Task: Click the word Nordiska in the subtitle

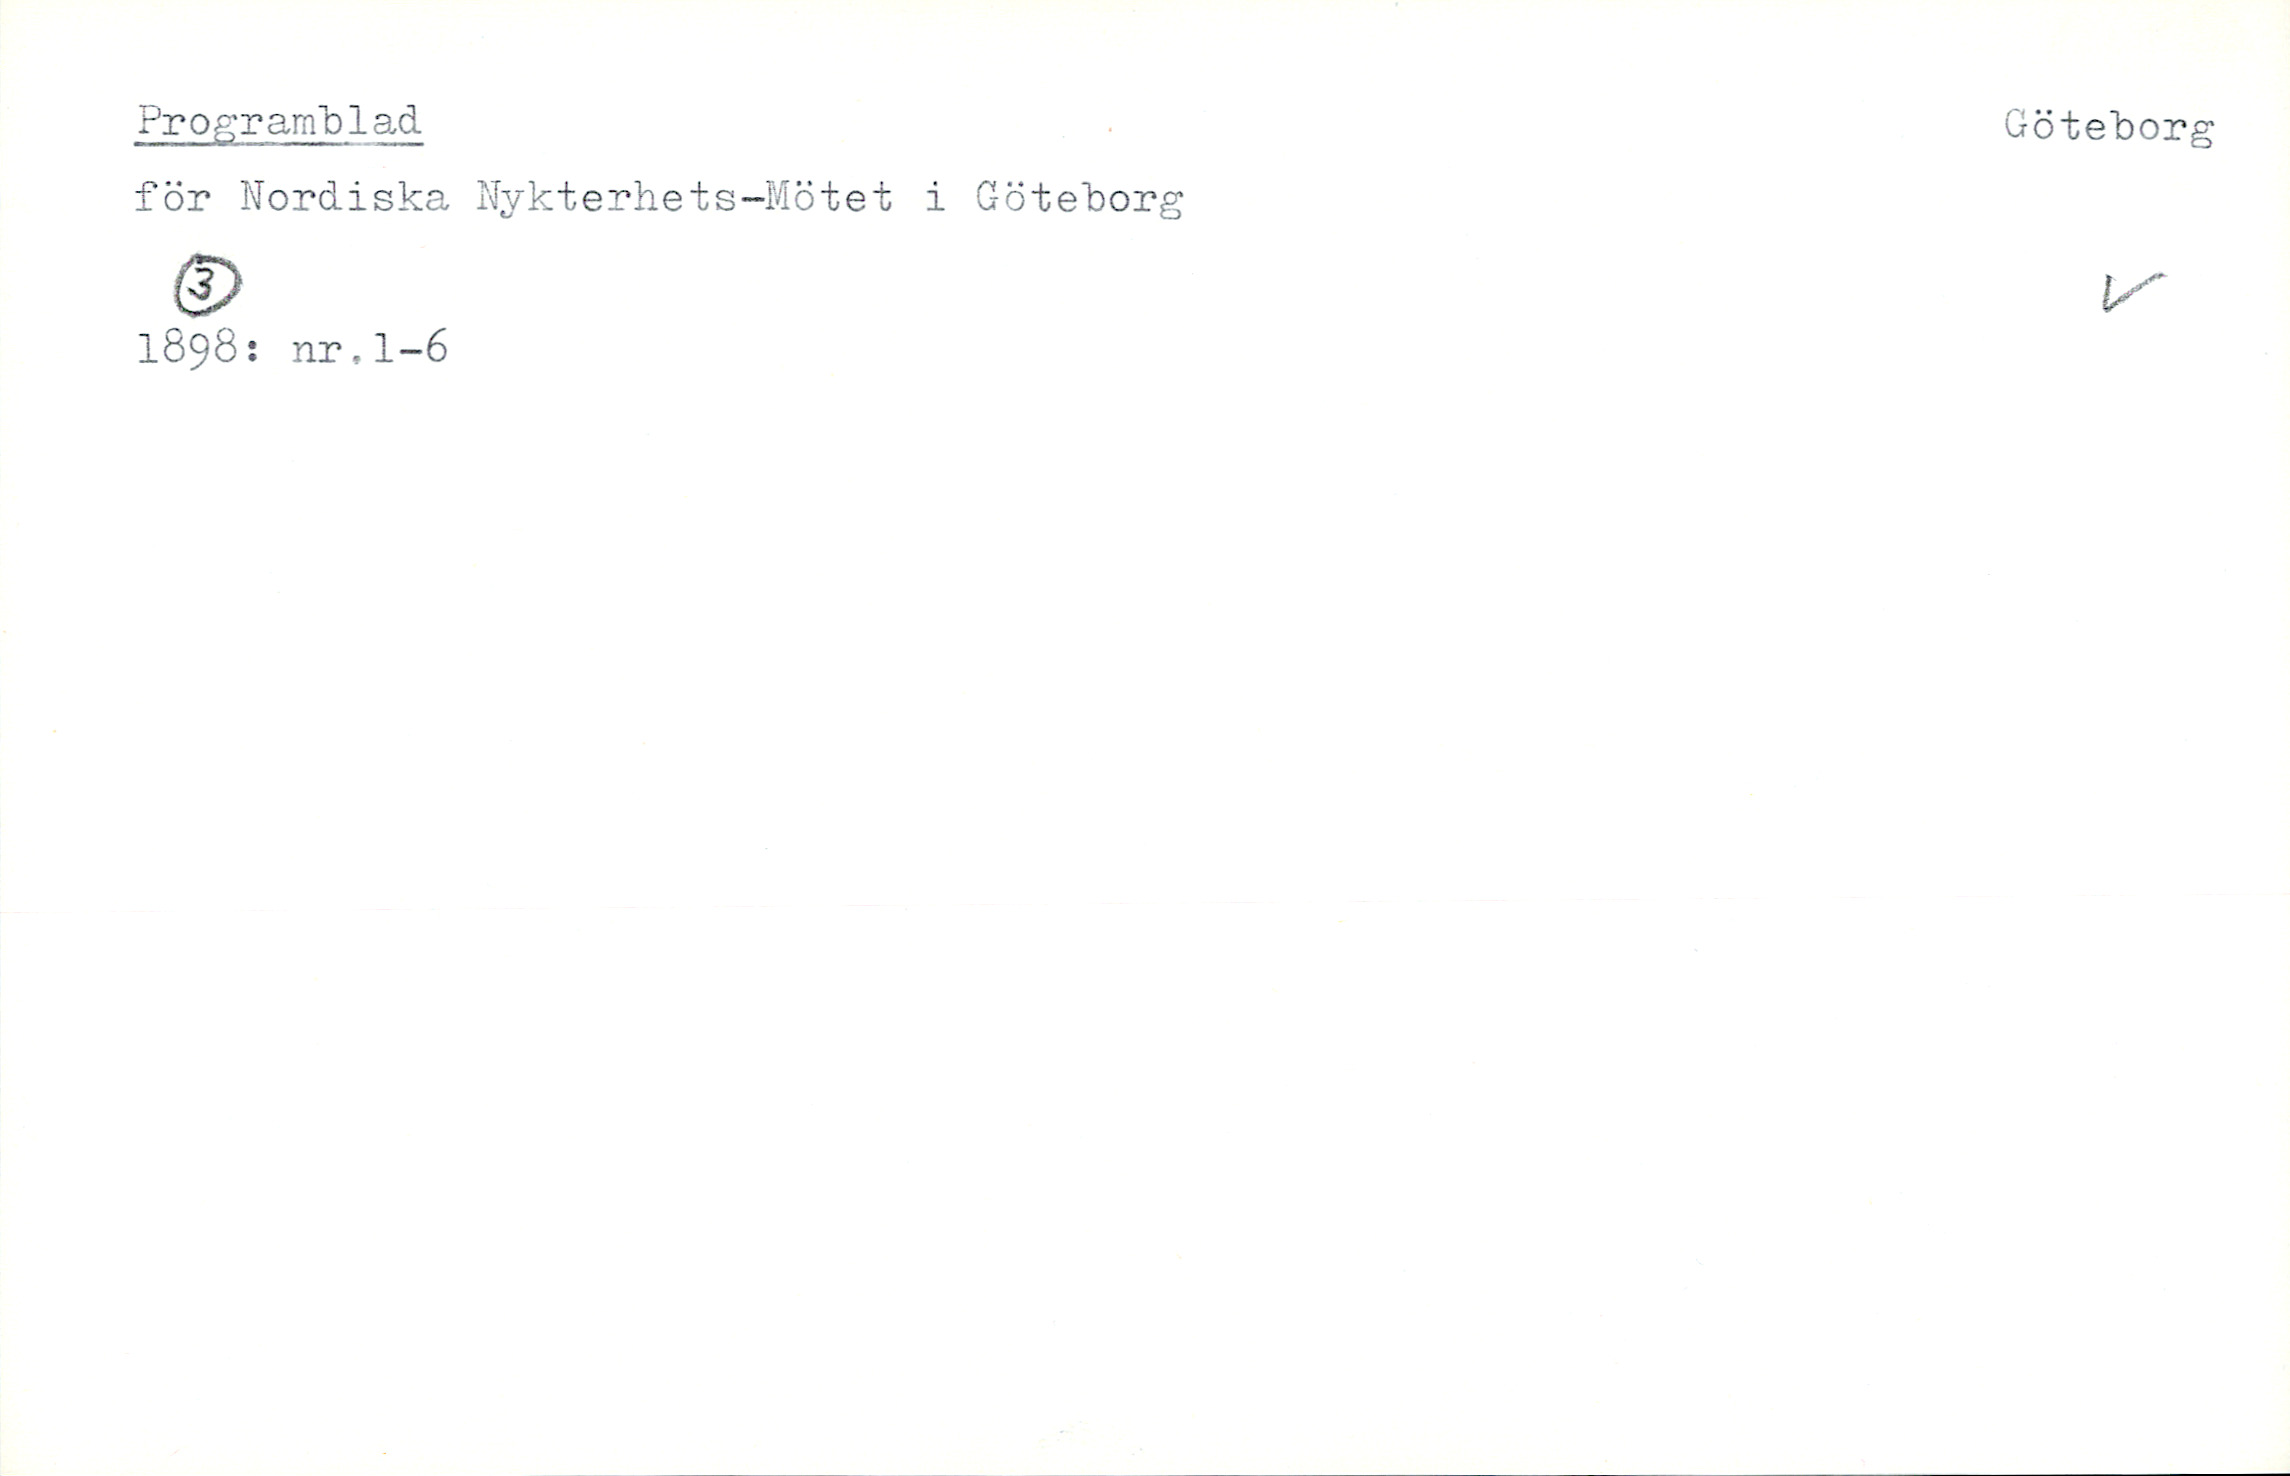Action: coord(345,198)
